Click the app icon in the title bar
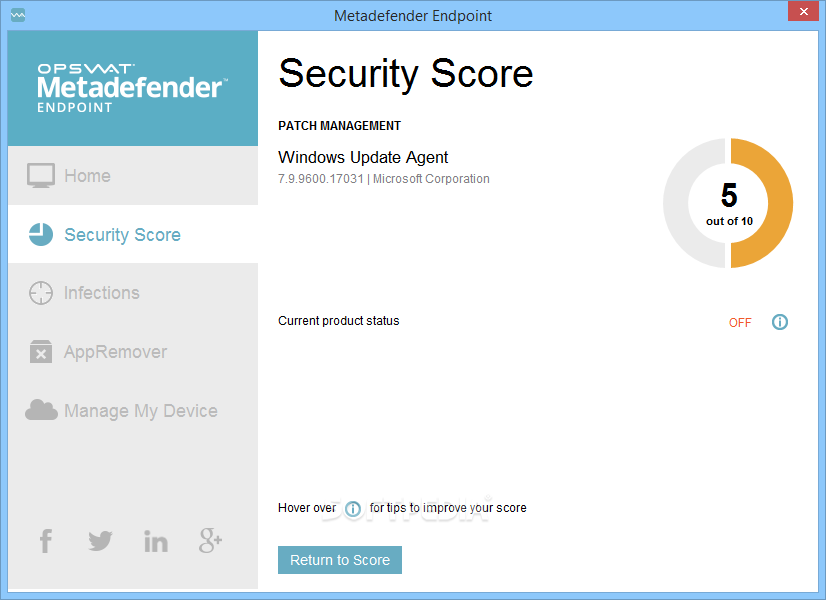The image size is (826, 600). 18,15
